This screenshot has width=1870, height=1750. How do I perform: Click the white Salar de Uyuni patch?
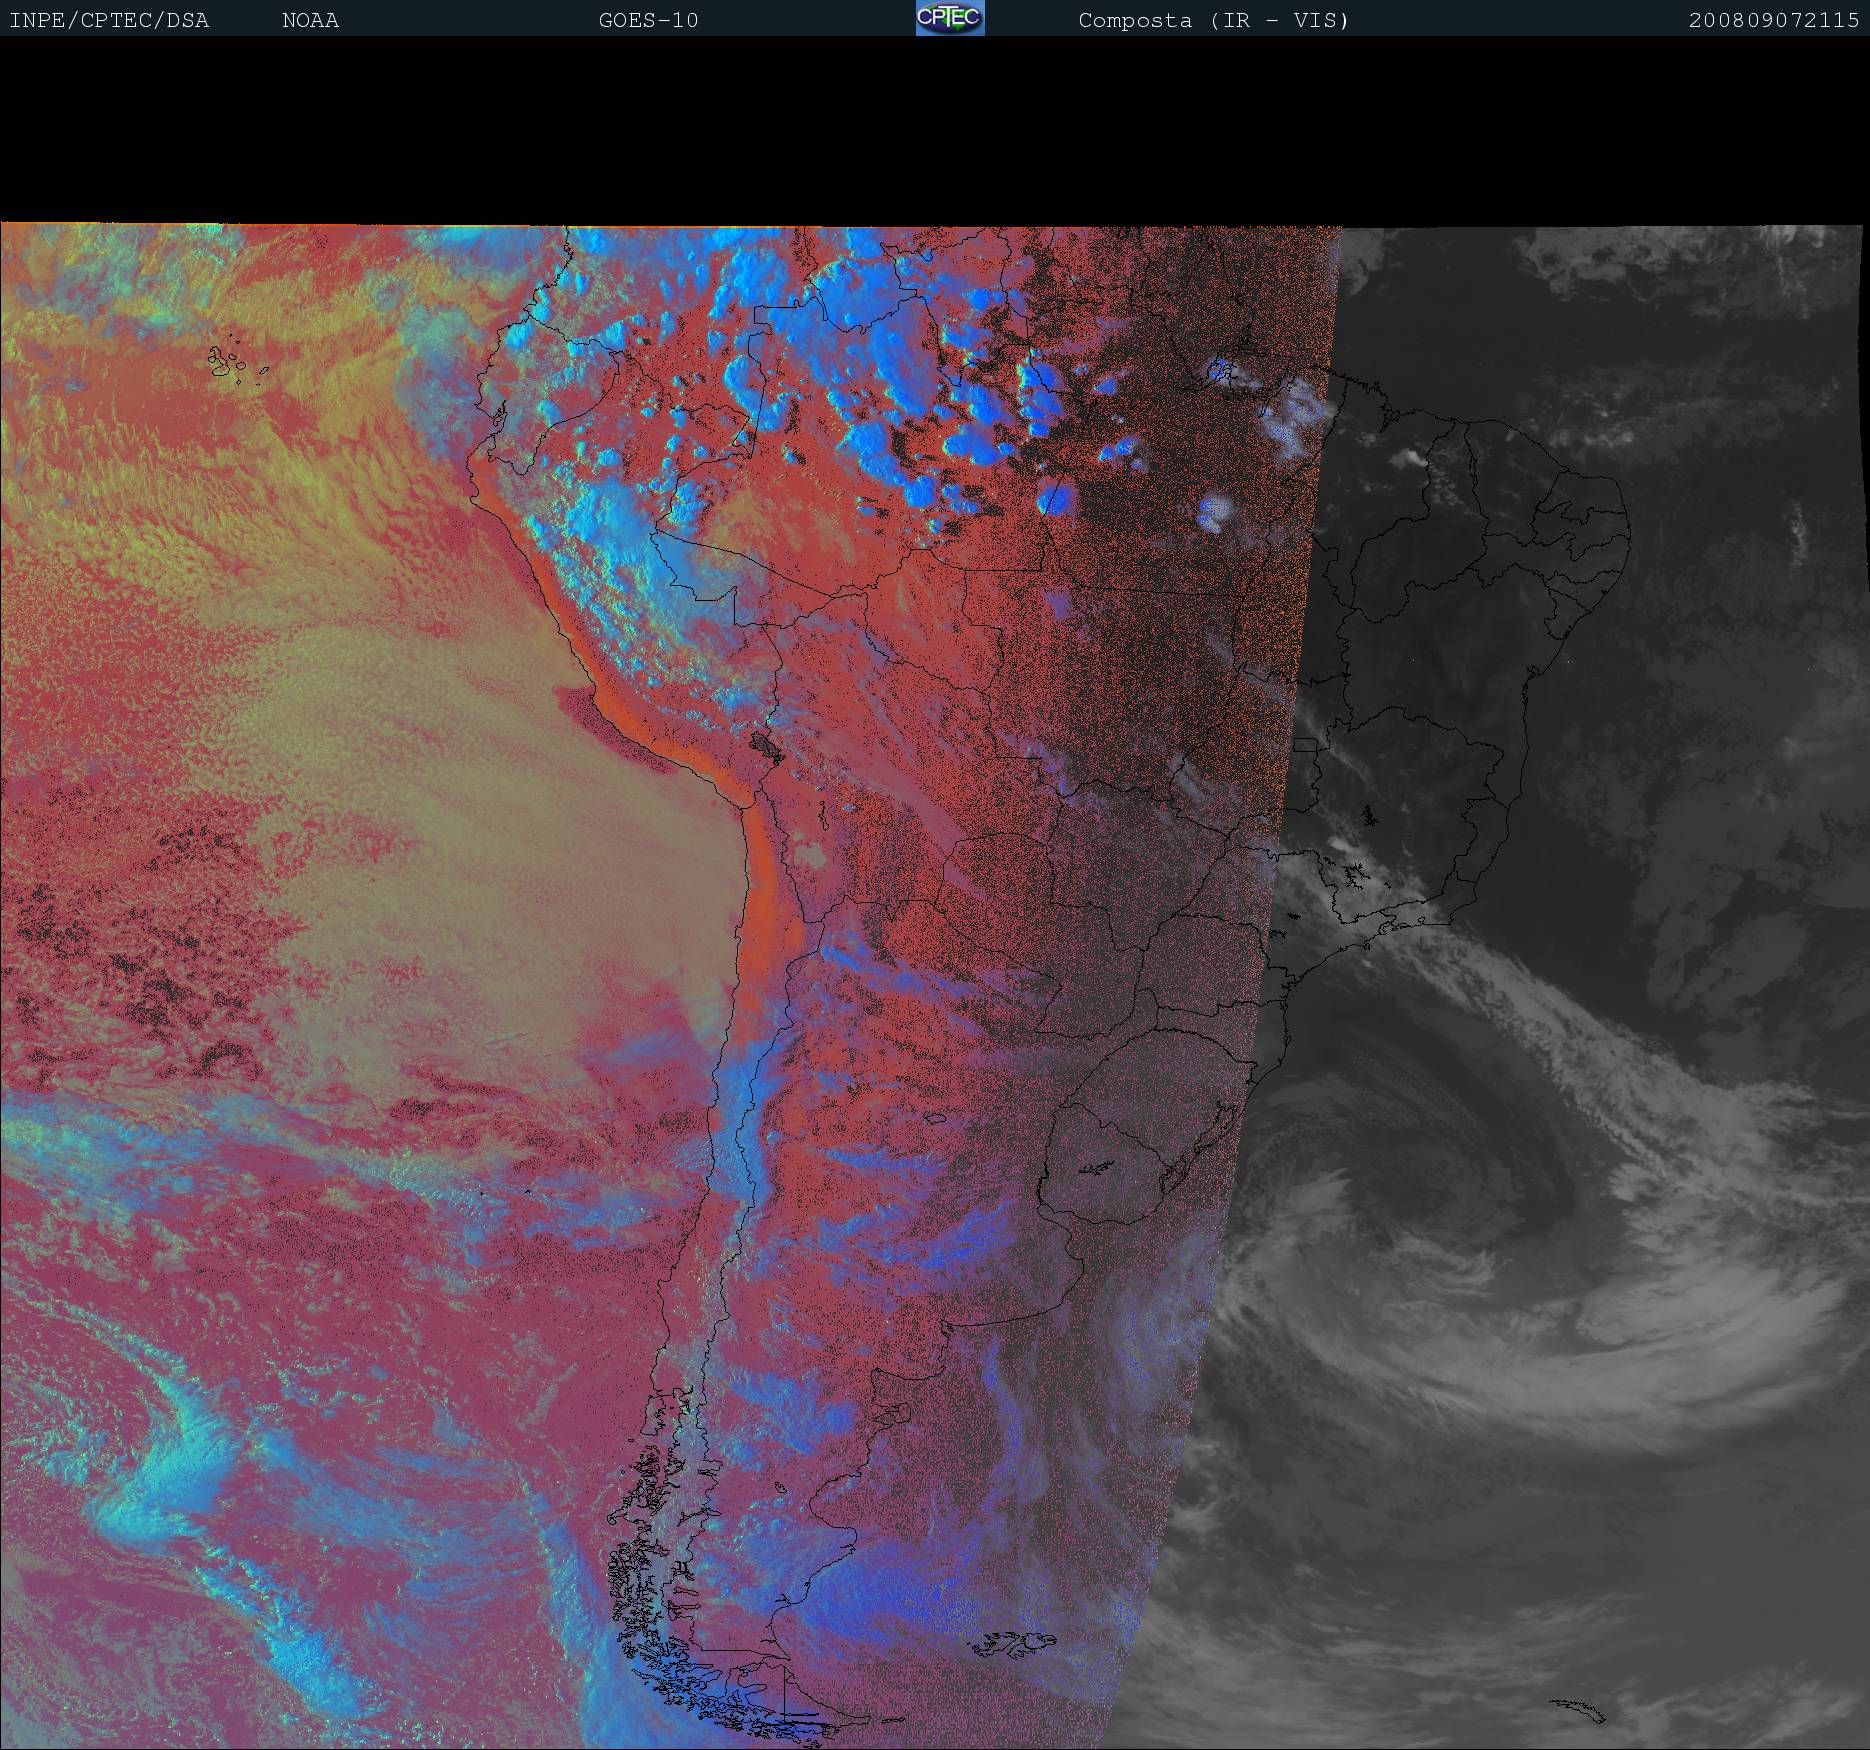tap(810, 855)
